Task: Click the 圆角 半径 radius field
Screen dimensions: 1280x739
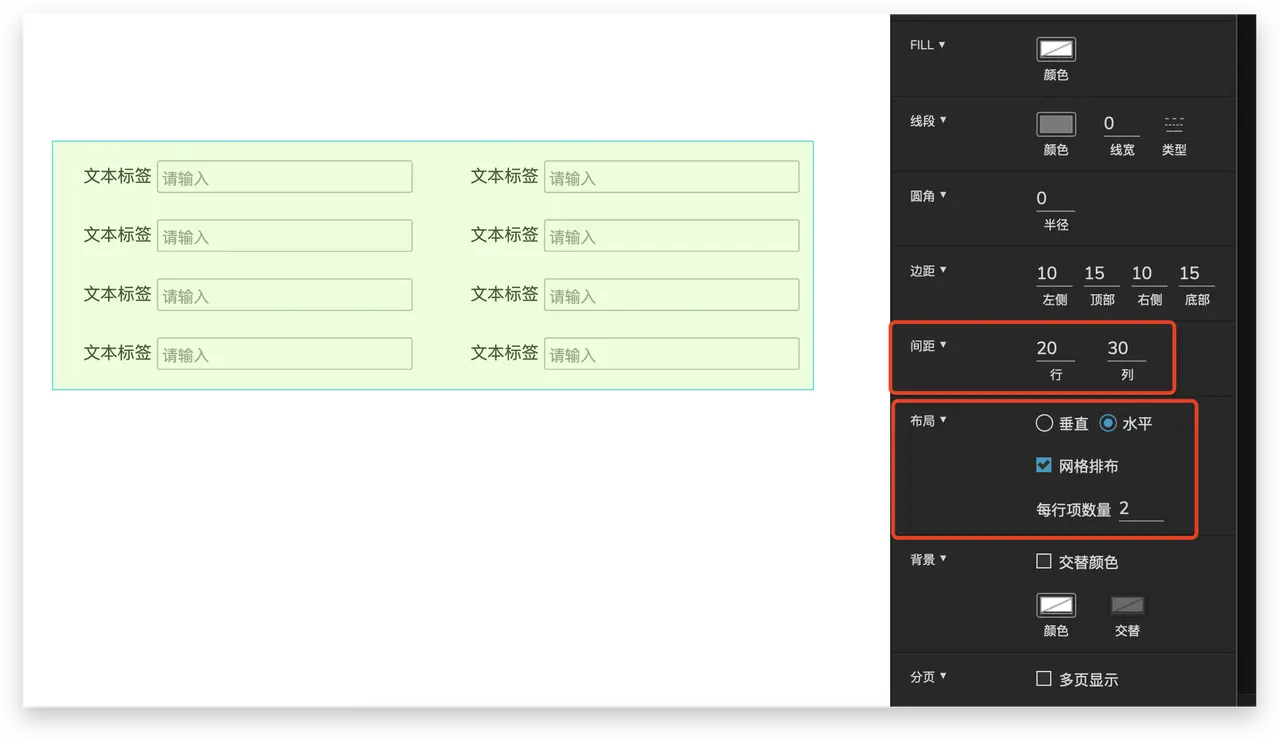Action: coord(1055,198)
